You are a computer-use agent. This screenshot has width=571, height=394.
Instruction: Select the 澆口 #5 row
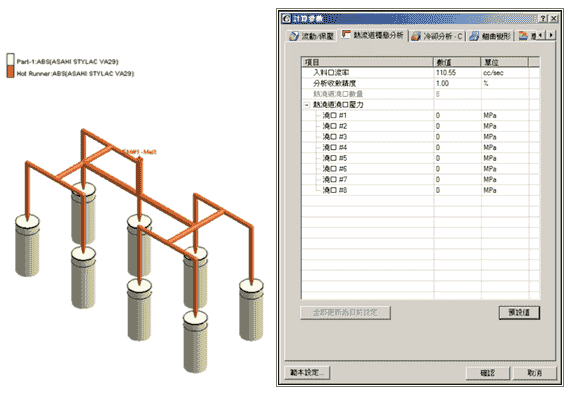tap(415, 158)
